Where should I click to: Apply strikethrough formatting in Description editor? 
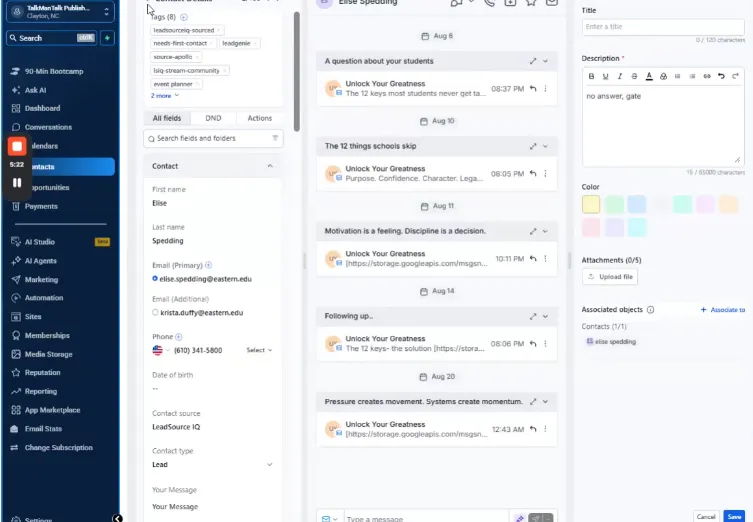tap(634, 76)
